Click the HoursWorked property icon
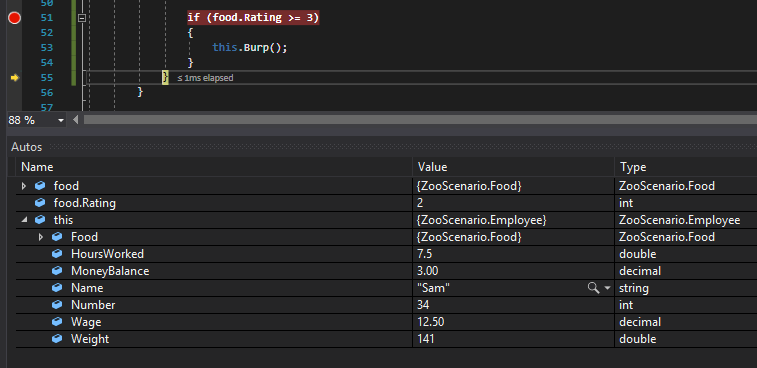757x368 pixels. [x=57, y=254]
